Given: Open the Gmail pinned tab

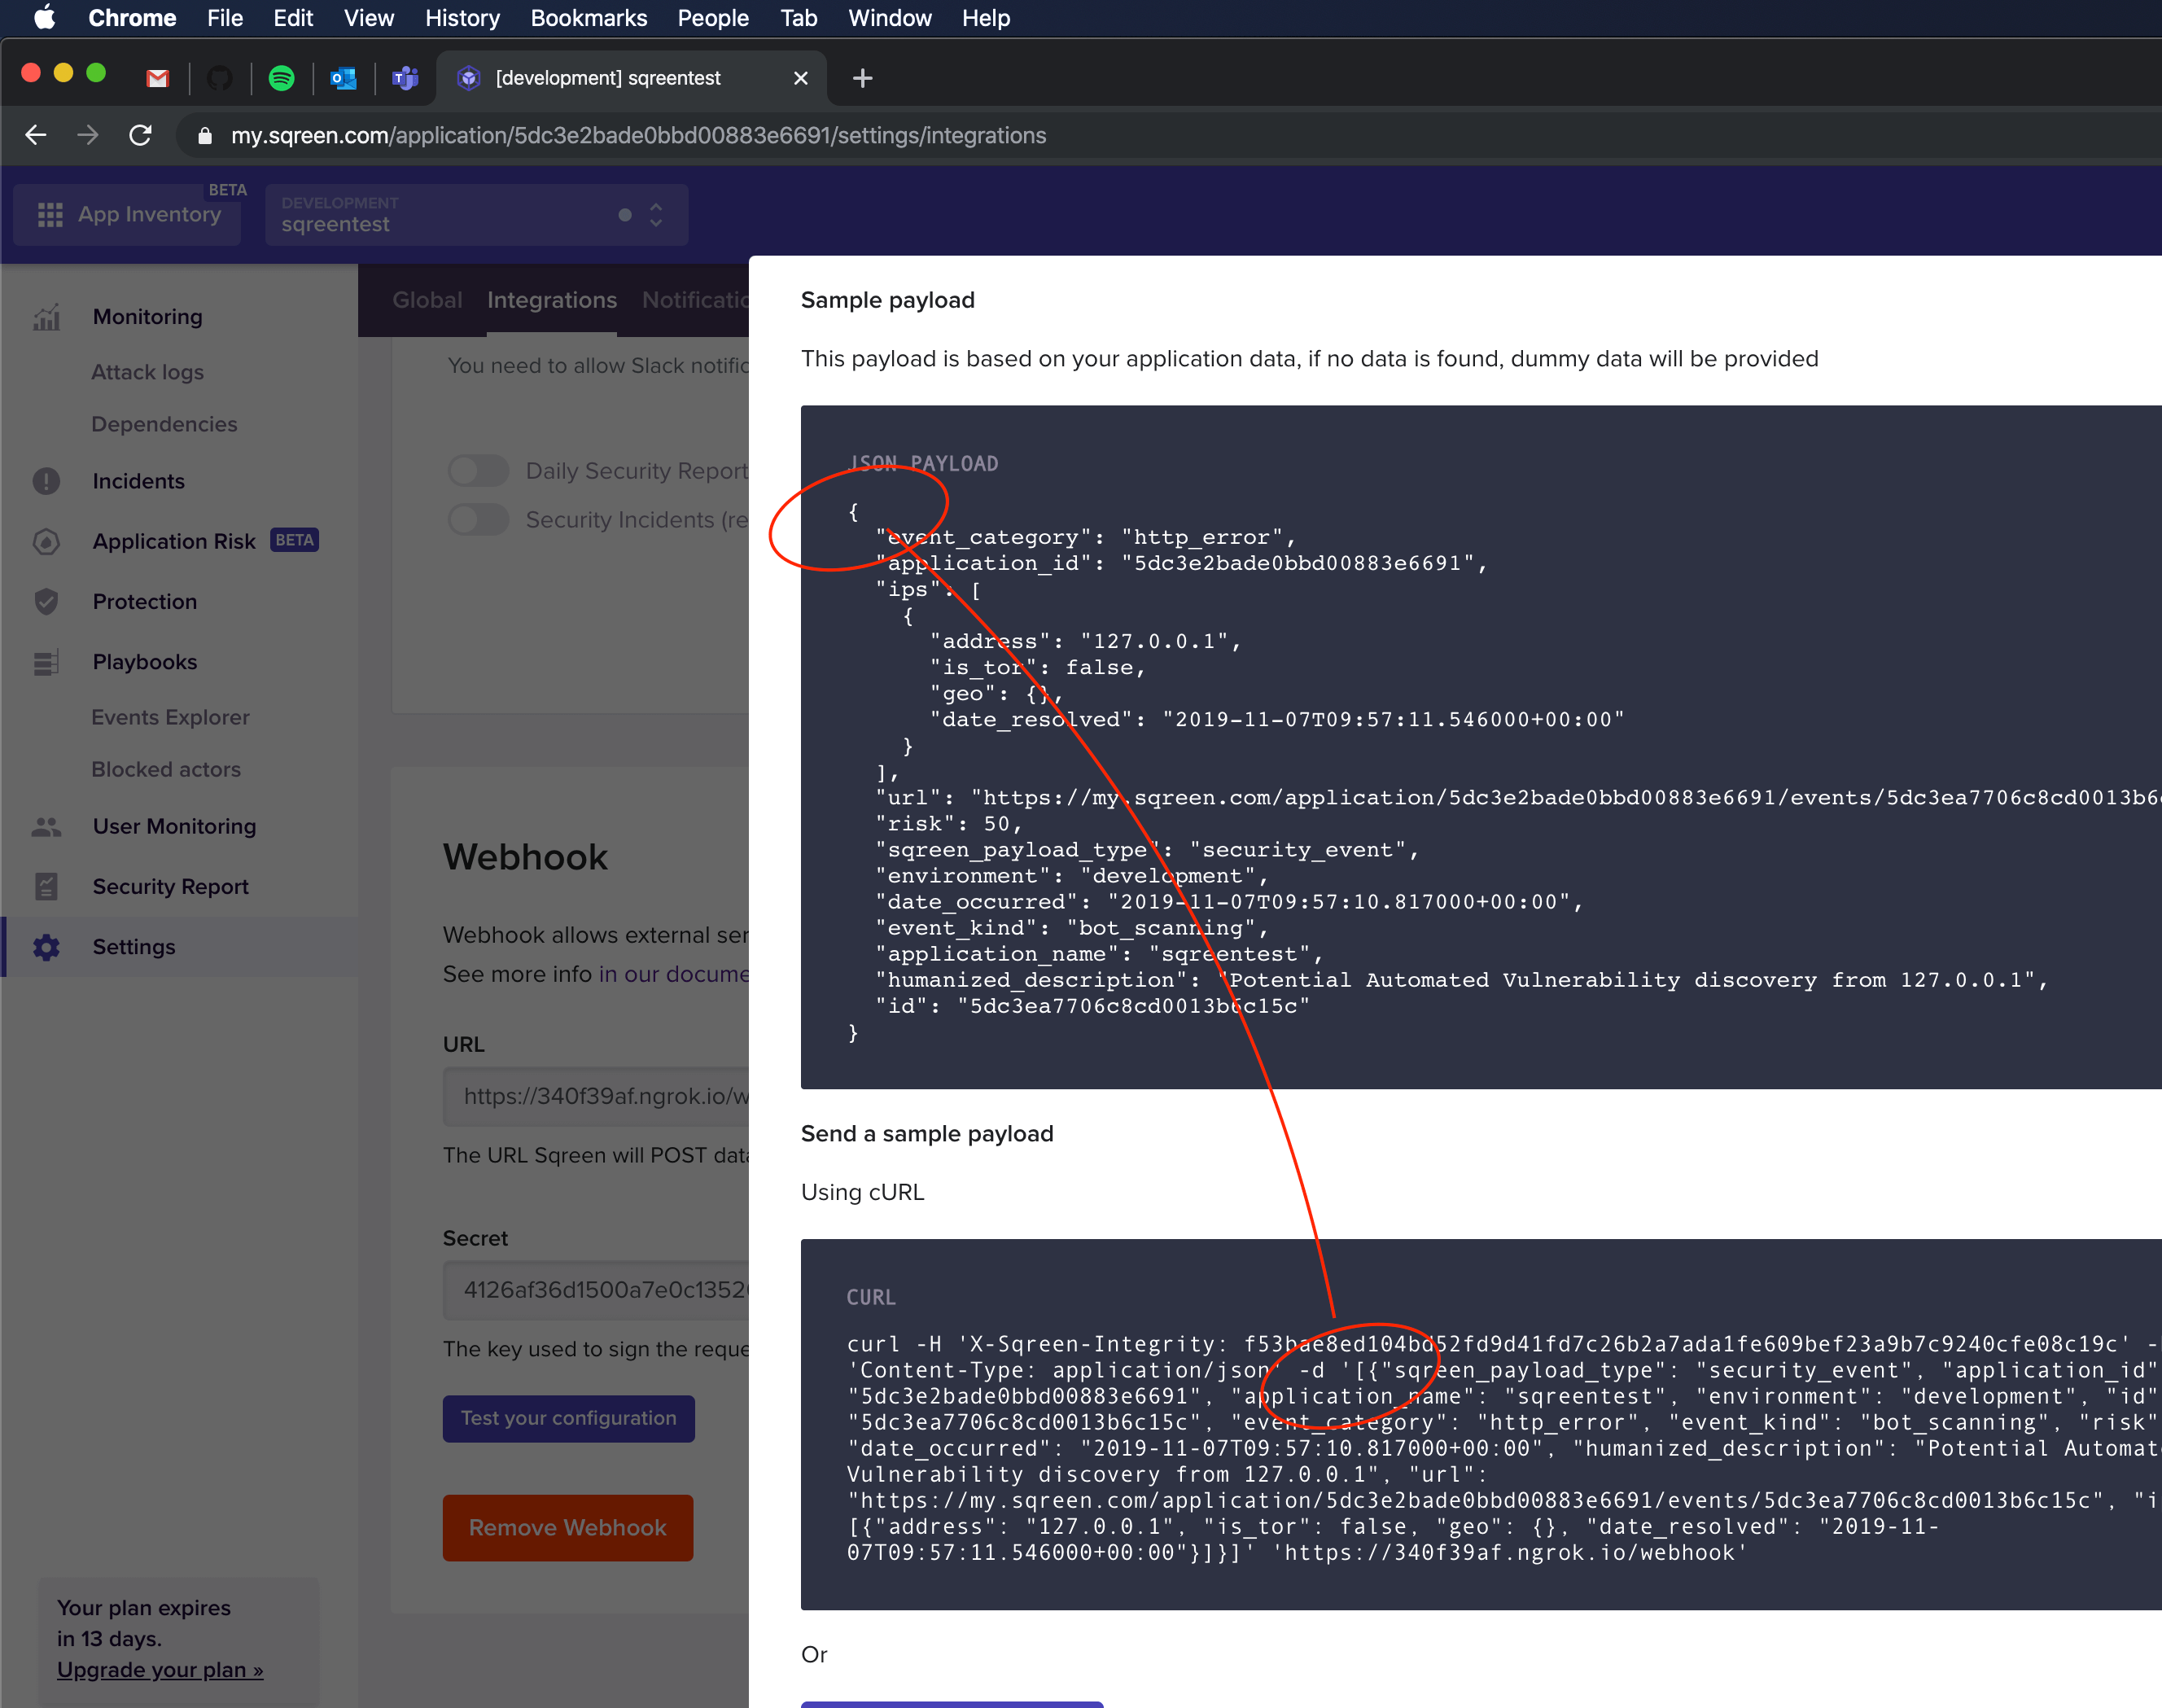Looking at the screenshot, I should click(157, 78).
